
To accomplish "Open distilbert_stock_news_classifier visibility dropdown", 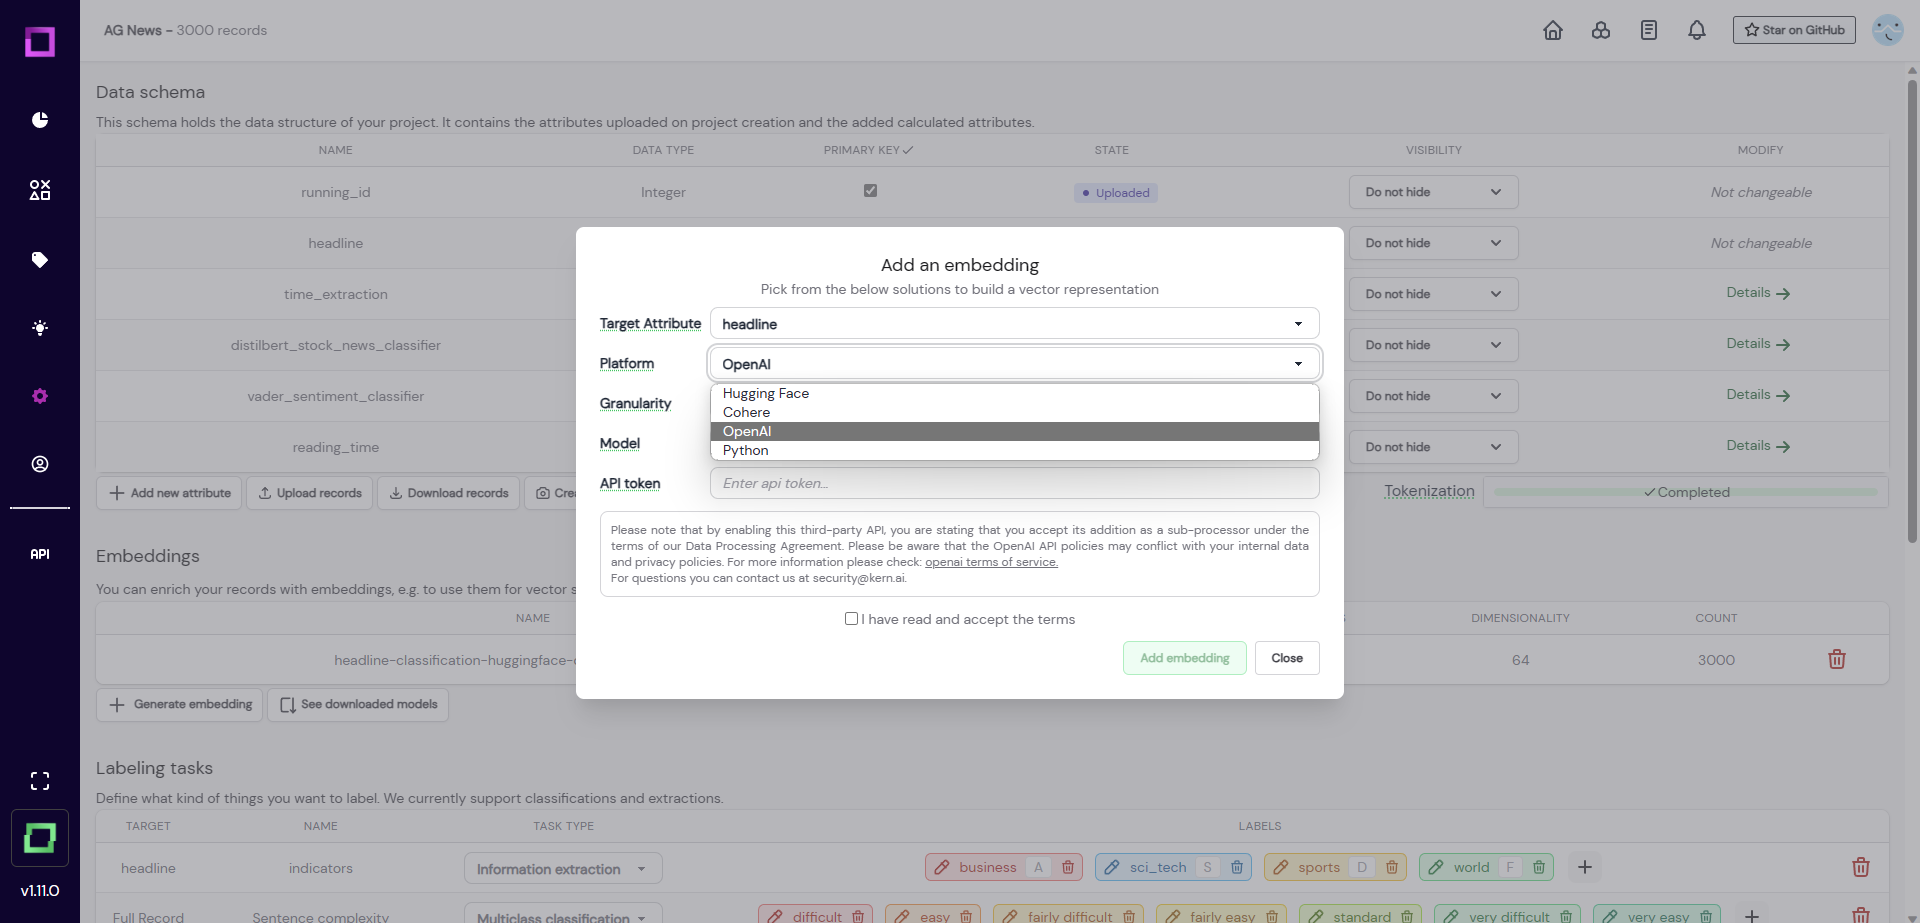I will [x=1433, y=345].
